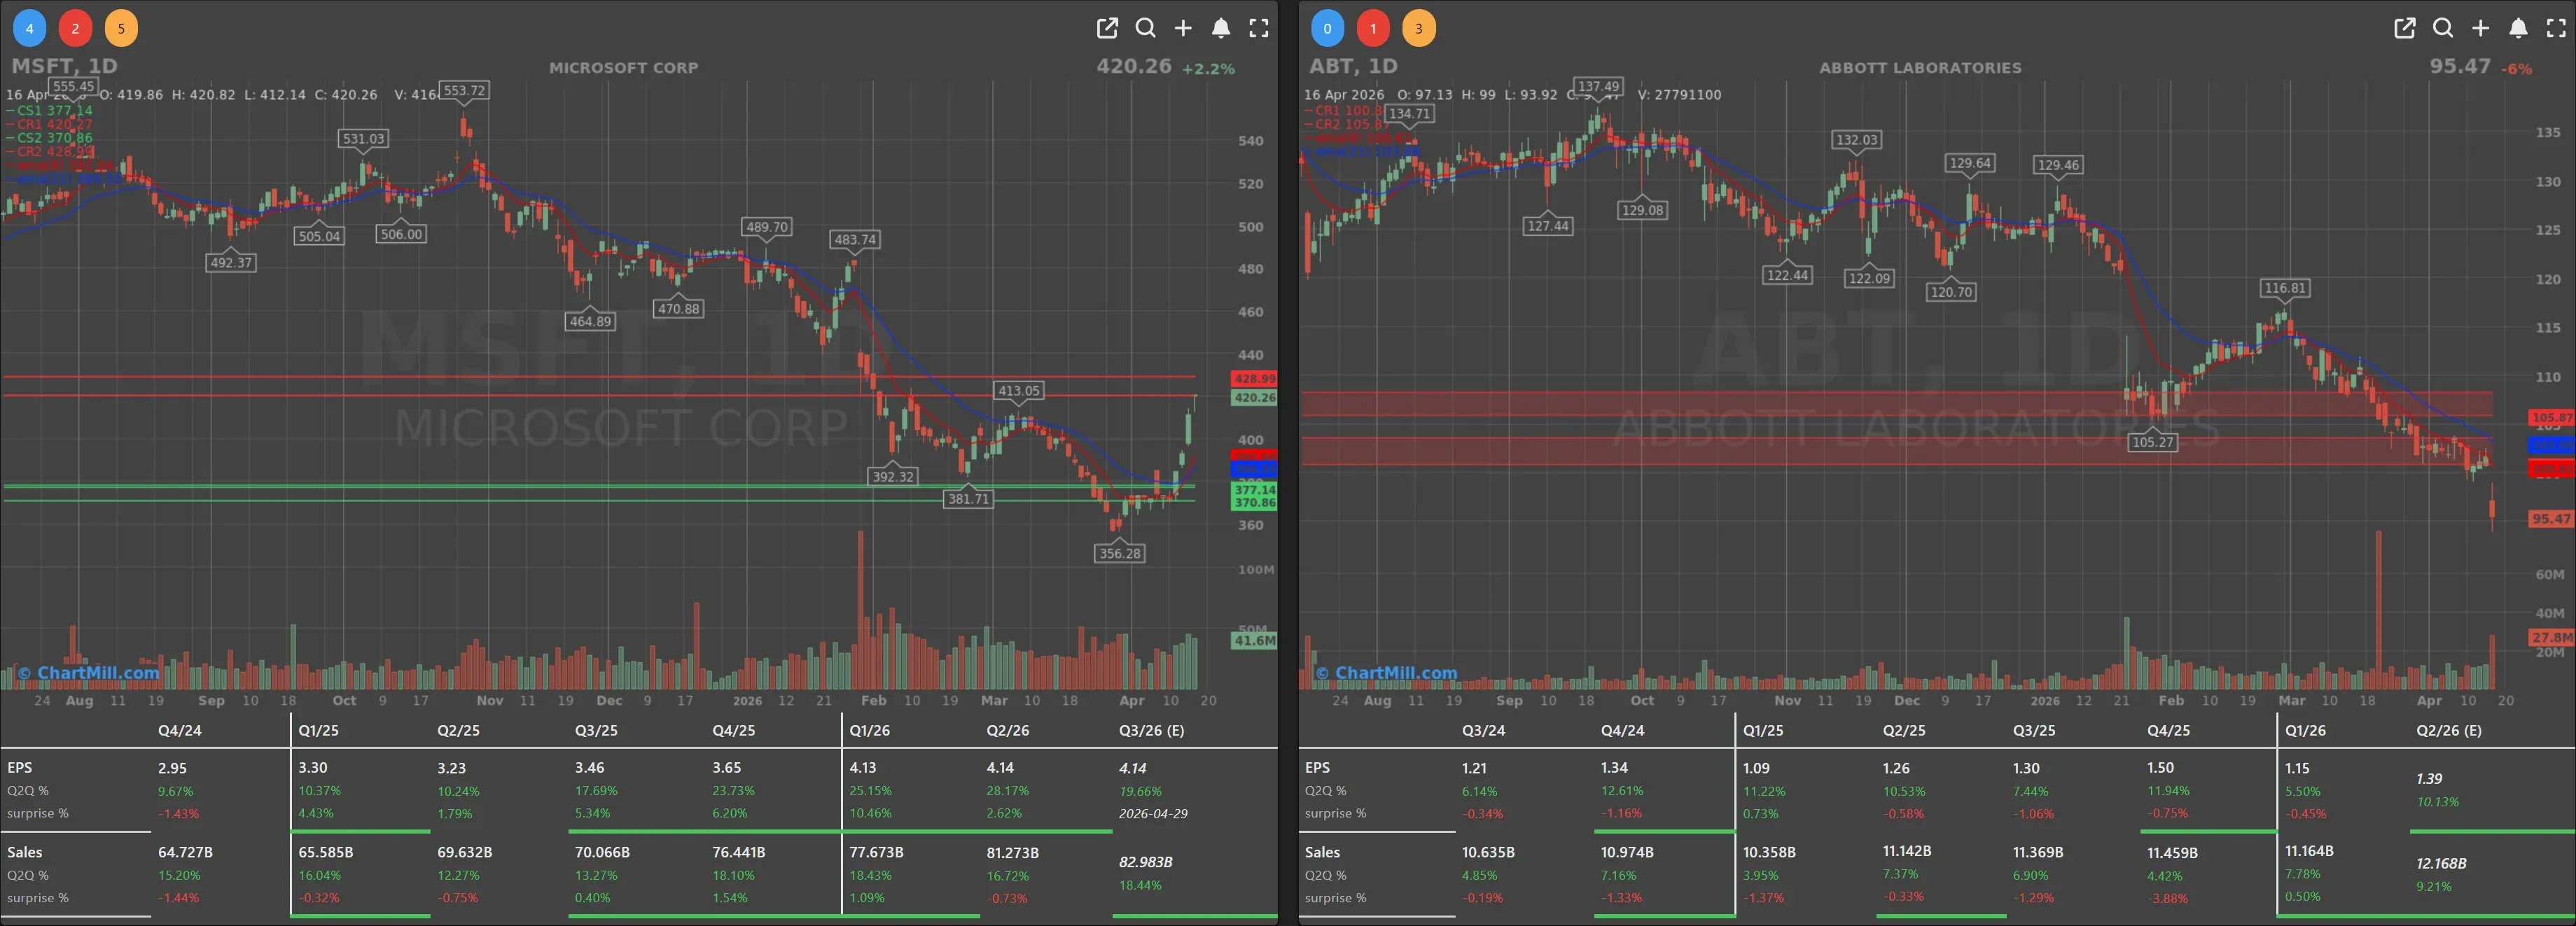
Task: Click red badge 1 on ABT chart
Action: point(1373,28)
